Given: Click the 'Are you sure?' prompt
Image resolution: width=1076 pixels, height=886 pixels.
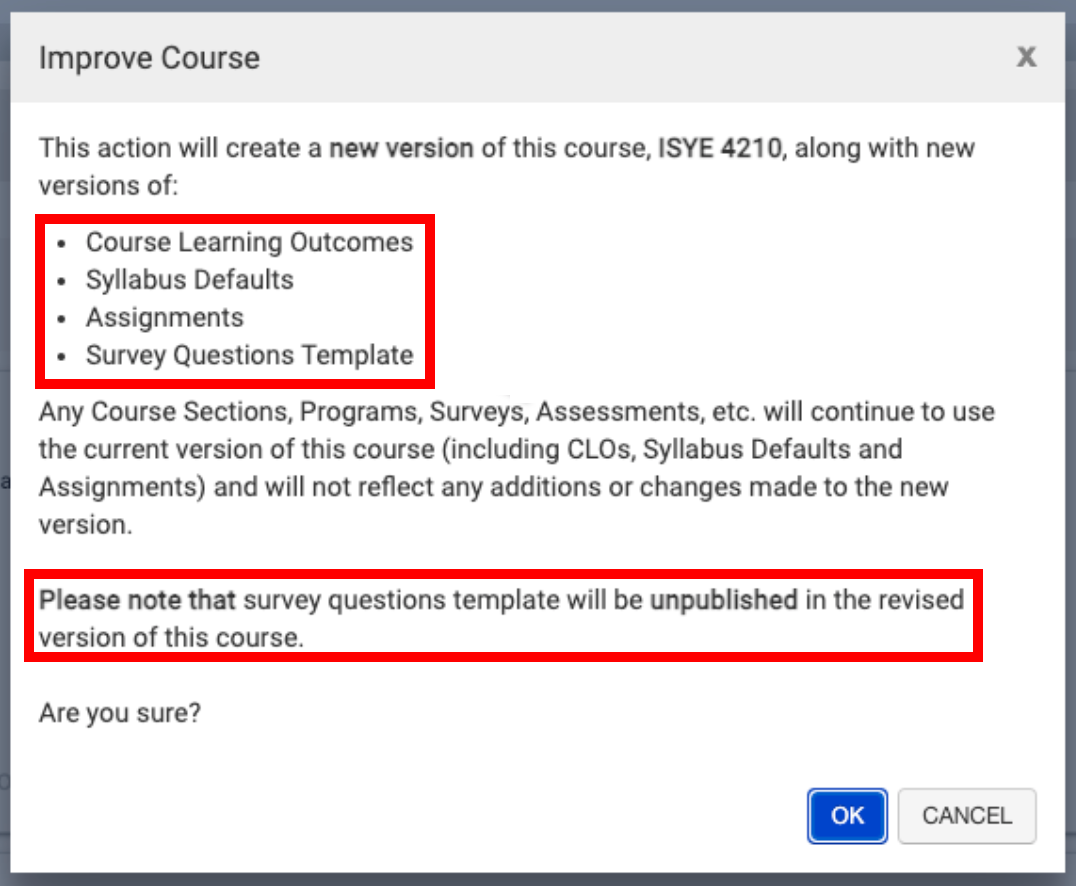Looking at the screenshot, I should (120, 714).
